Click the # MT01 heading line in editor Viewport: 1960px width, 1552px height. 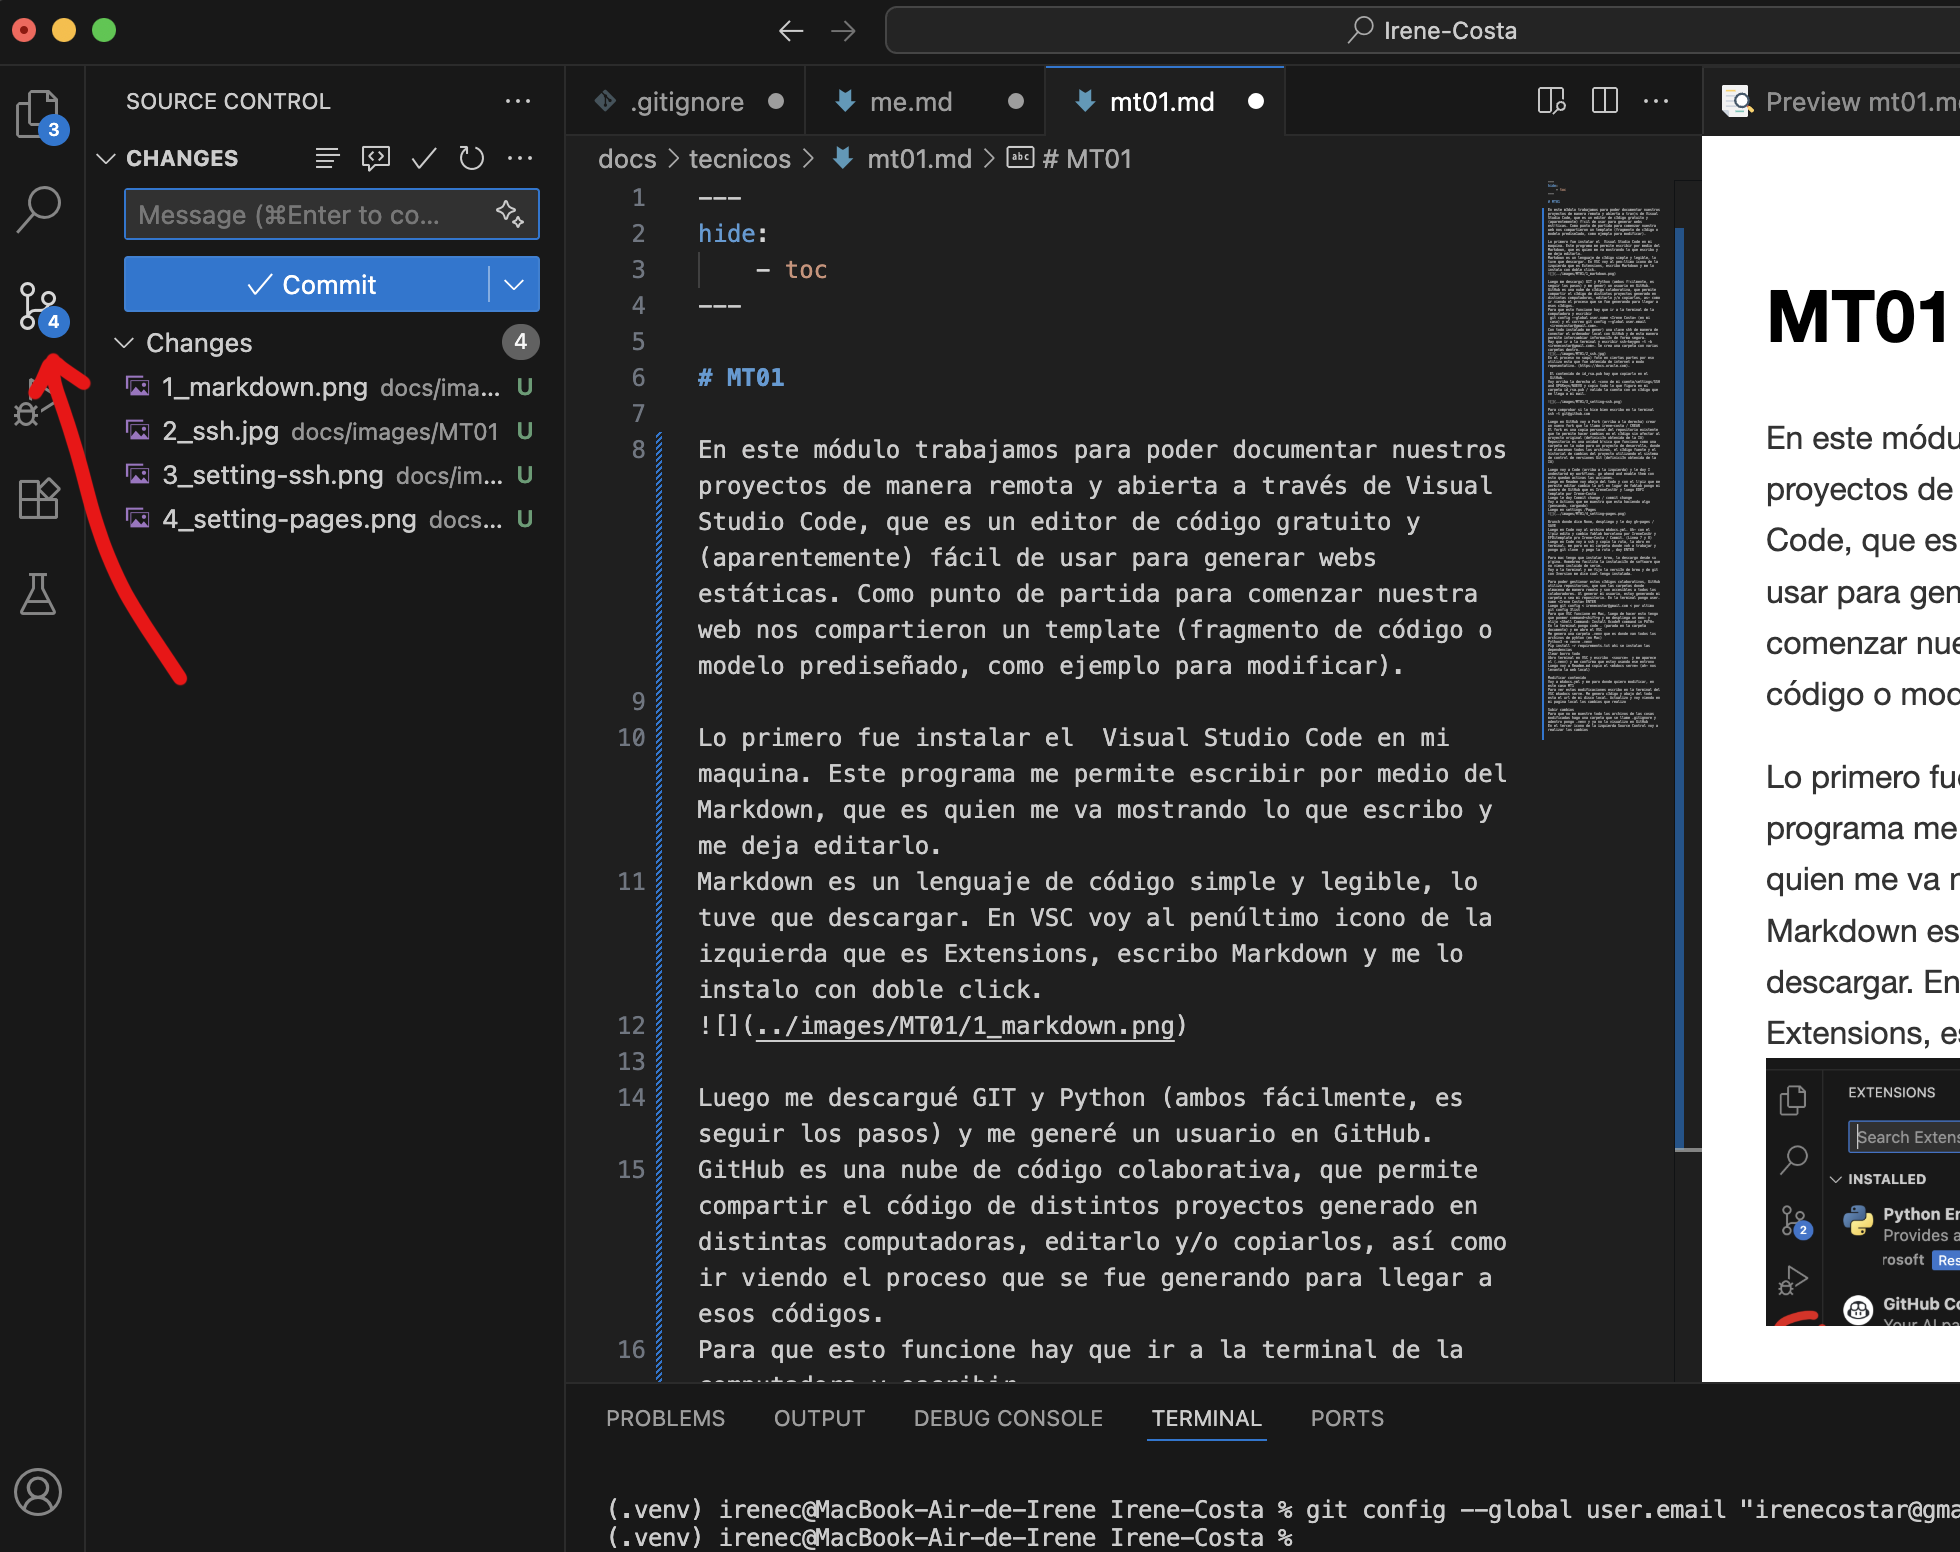point(741,377)
